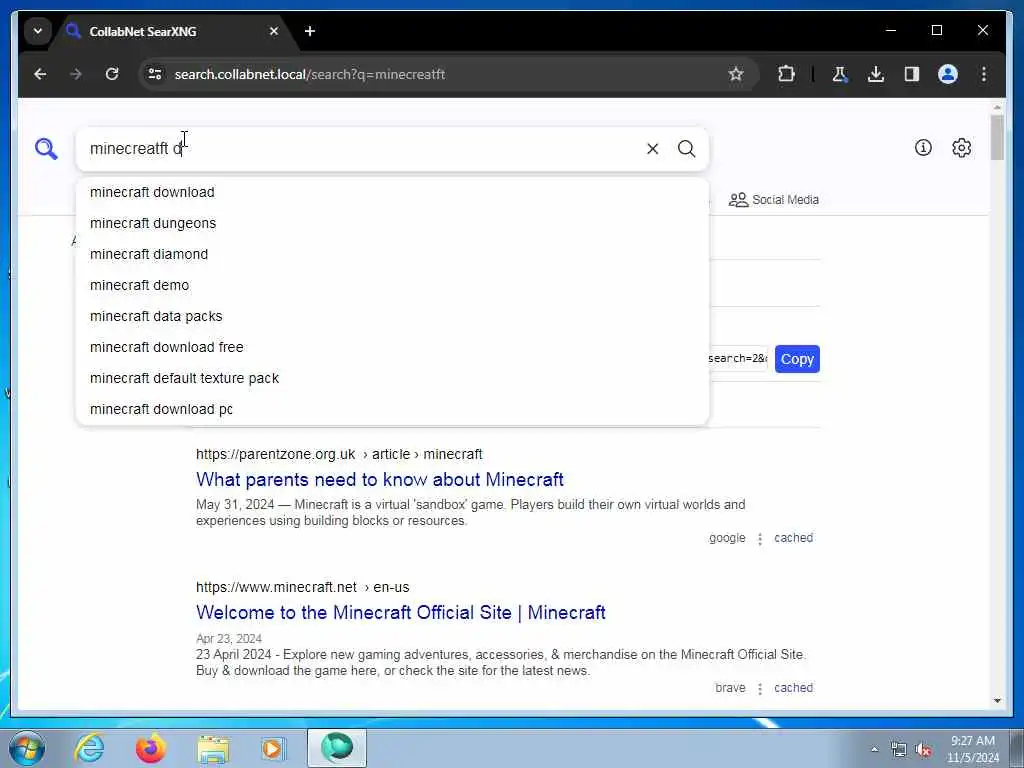
Task: Open the tab search dropdown arrow
Action: [38, 31]
